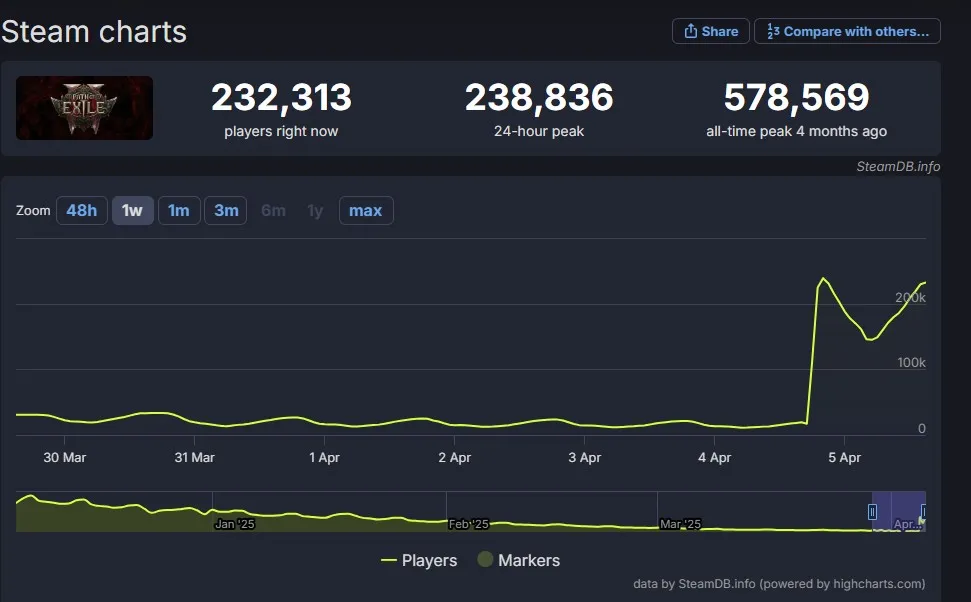The image size is (971, 602).
Task: Click the right navigator range handle
Action: 923,512
